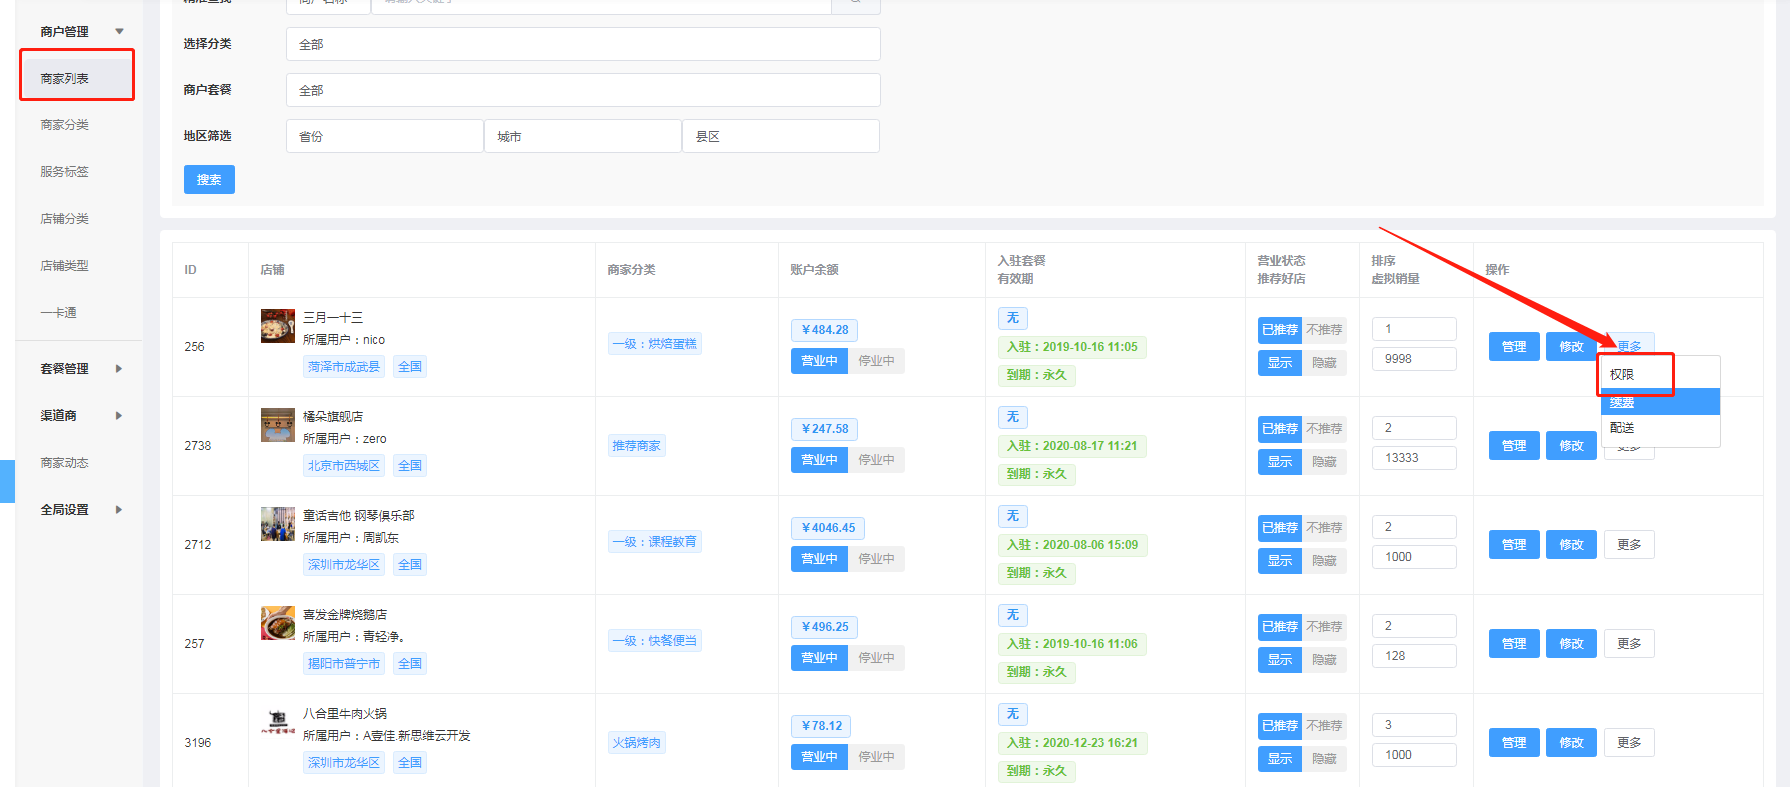Set store 256 status to 停业中
The height and width of the screenshot is (787, 1790).
(x=876, y=361)
